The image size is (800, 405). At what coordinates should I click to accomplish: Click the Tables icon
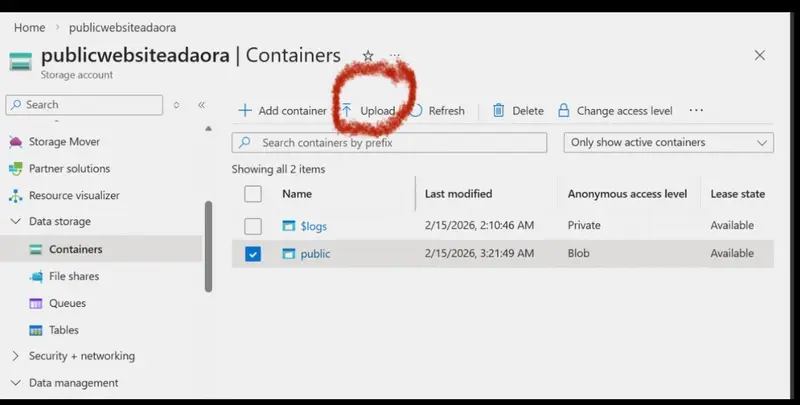tap(36, 331)
